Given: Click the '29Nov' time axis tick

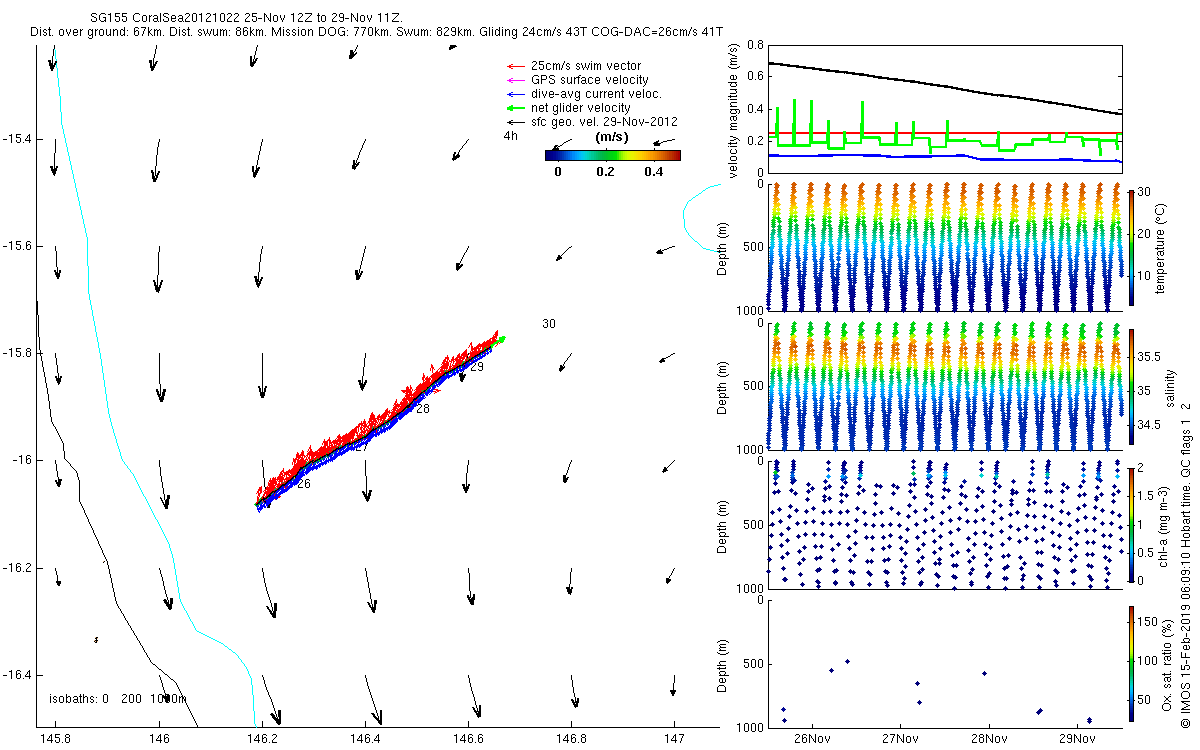Looking at the screenshot, I should [x=1077, y=739].
